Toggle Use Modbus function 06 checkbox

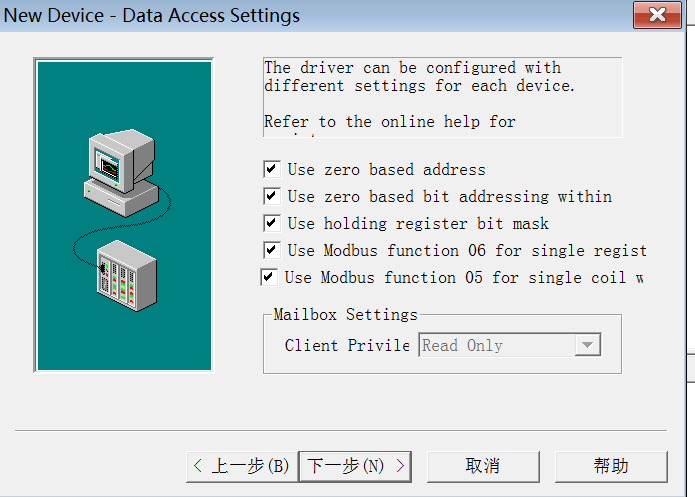click(271, 251)
